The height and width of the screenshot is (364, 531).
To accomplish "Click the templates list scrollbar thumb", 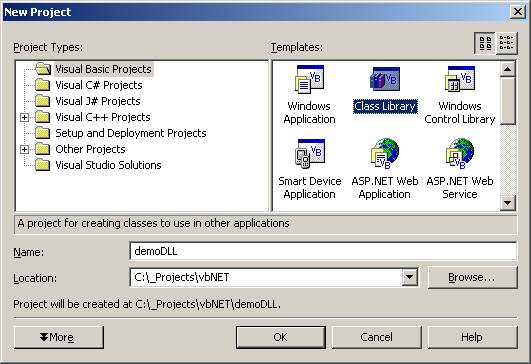I will point(508,101).
